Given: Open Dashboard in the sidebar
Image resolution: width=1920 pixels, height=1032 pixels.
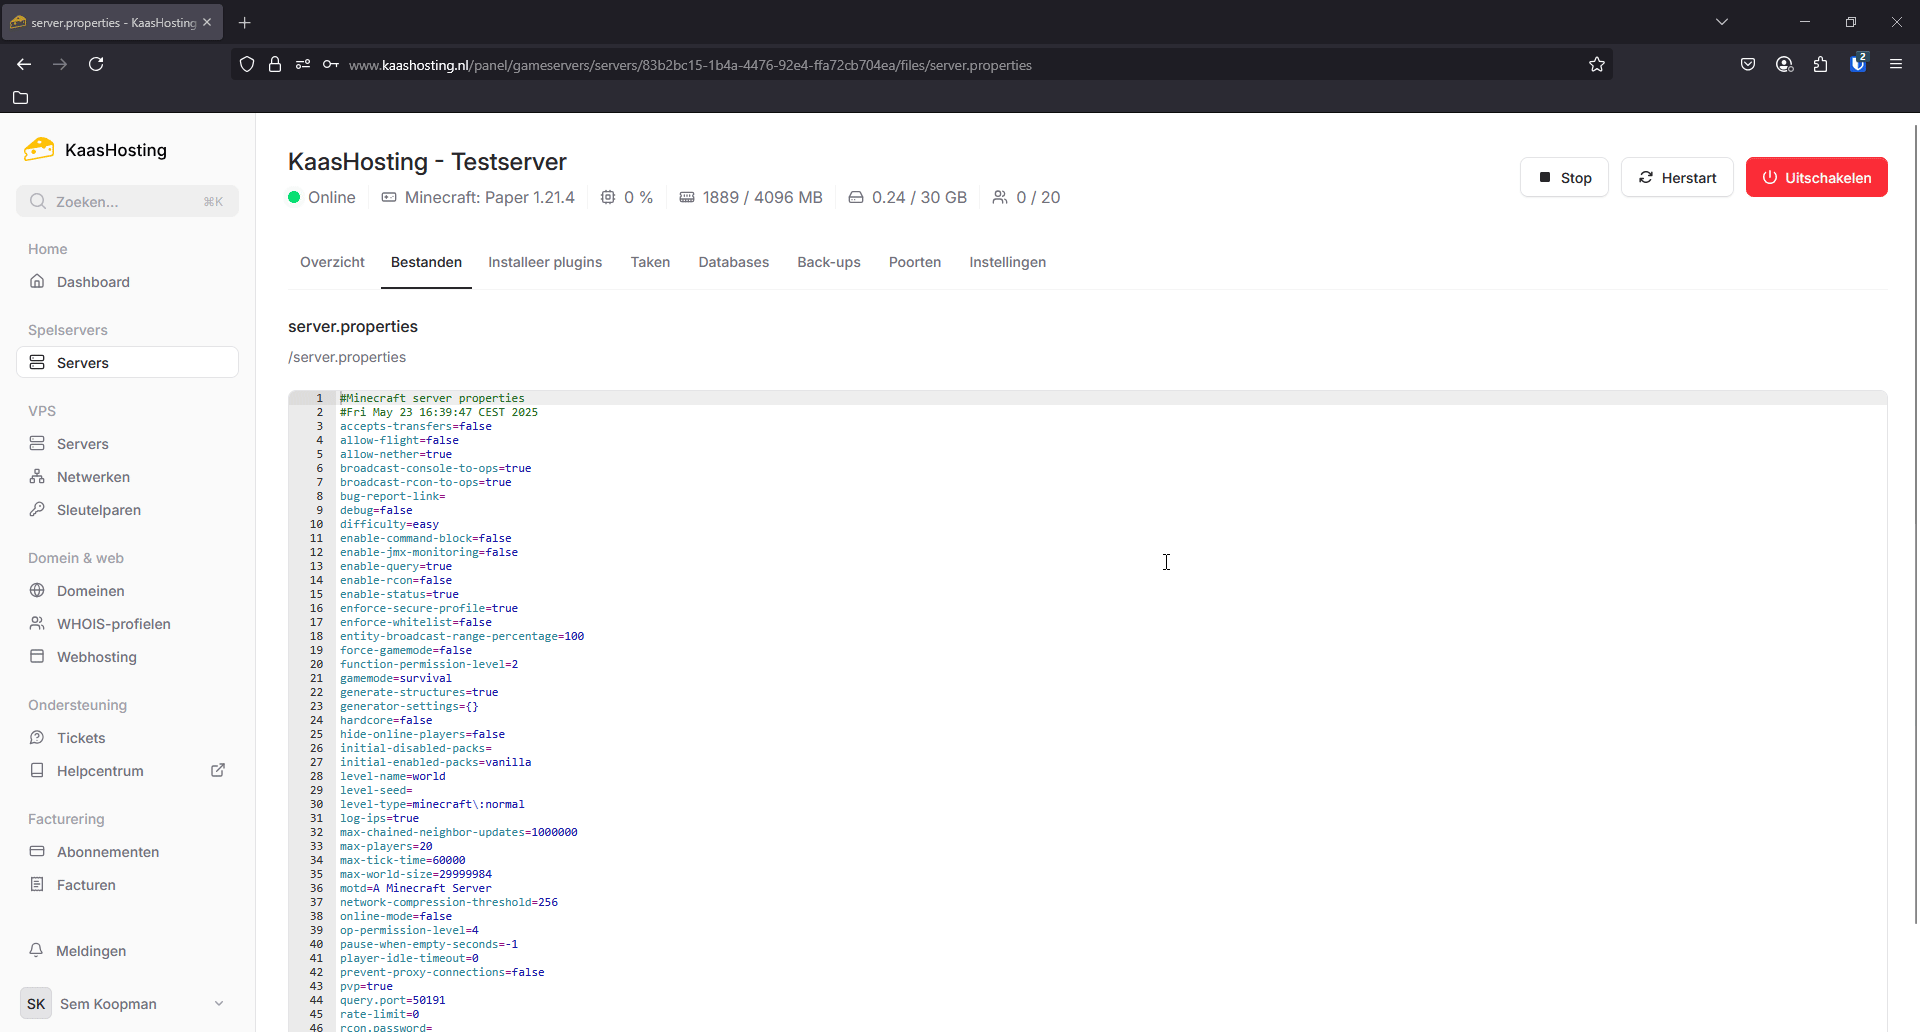Looking at the screenshot, I should point(93,282).
